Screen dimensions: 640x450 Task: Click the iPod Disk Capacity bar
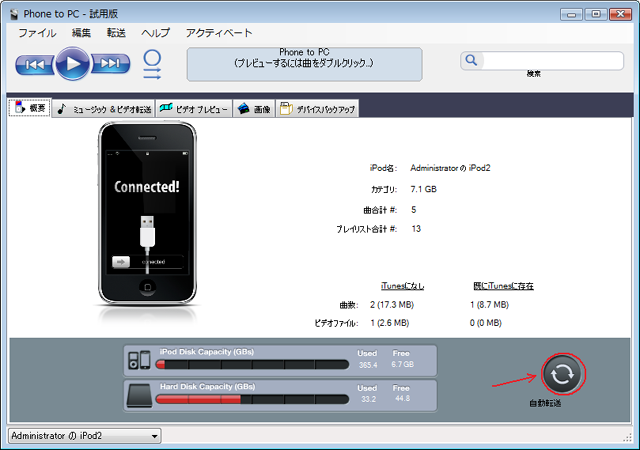(252, 364)
